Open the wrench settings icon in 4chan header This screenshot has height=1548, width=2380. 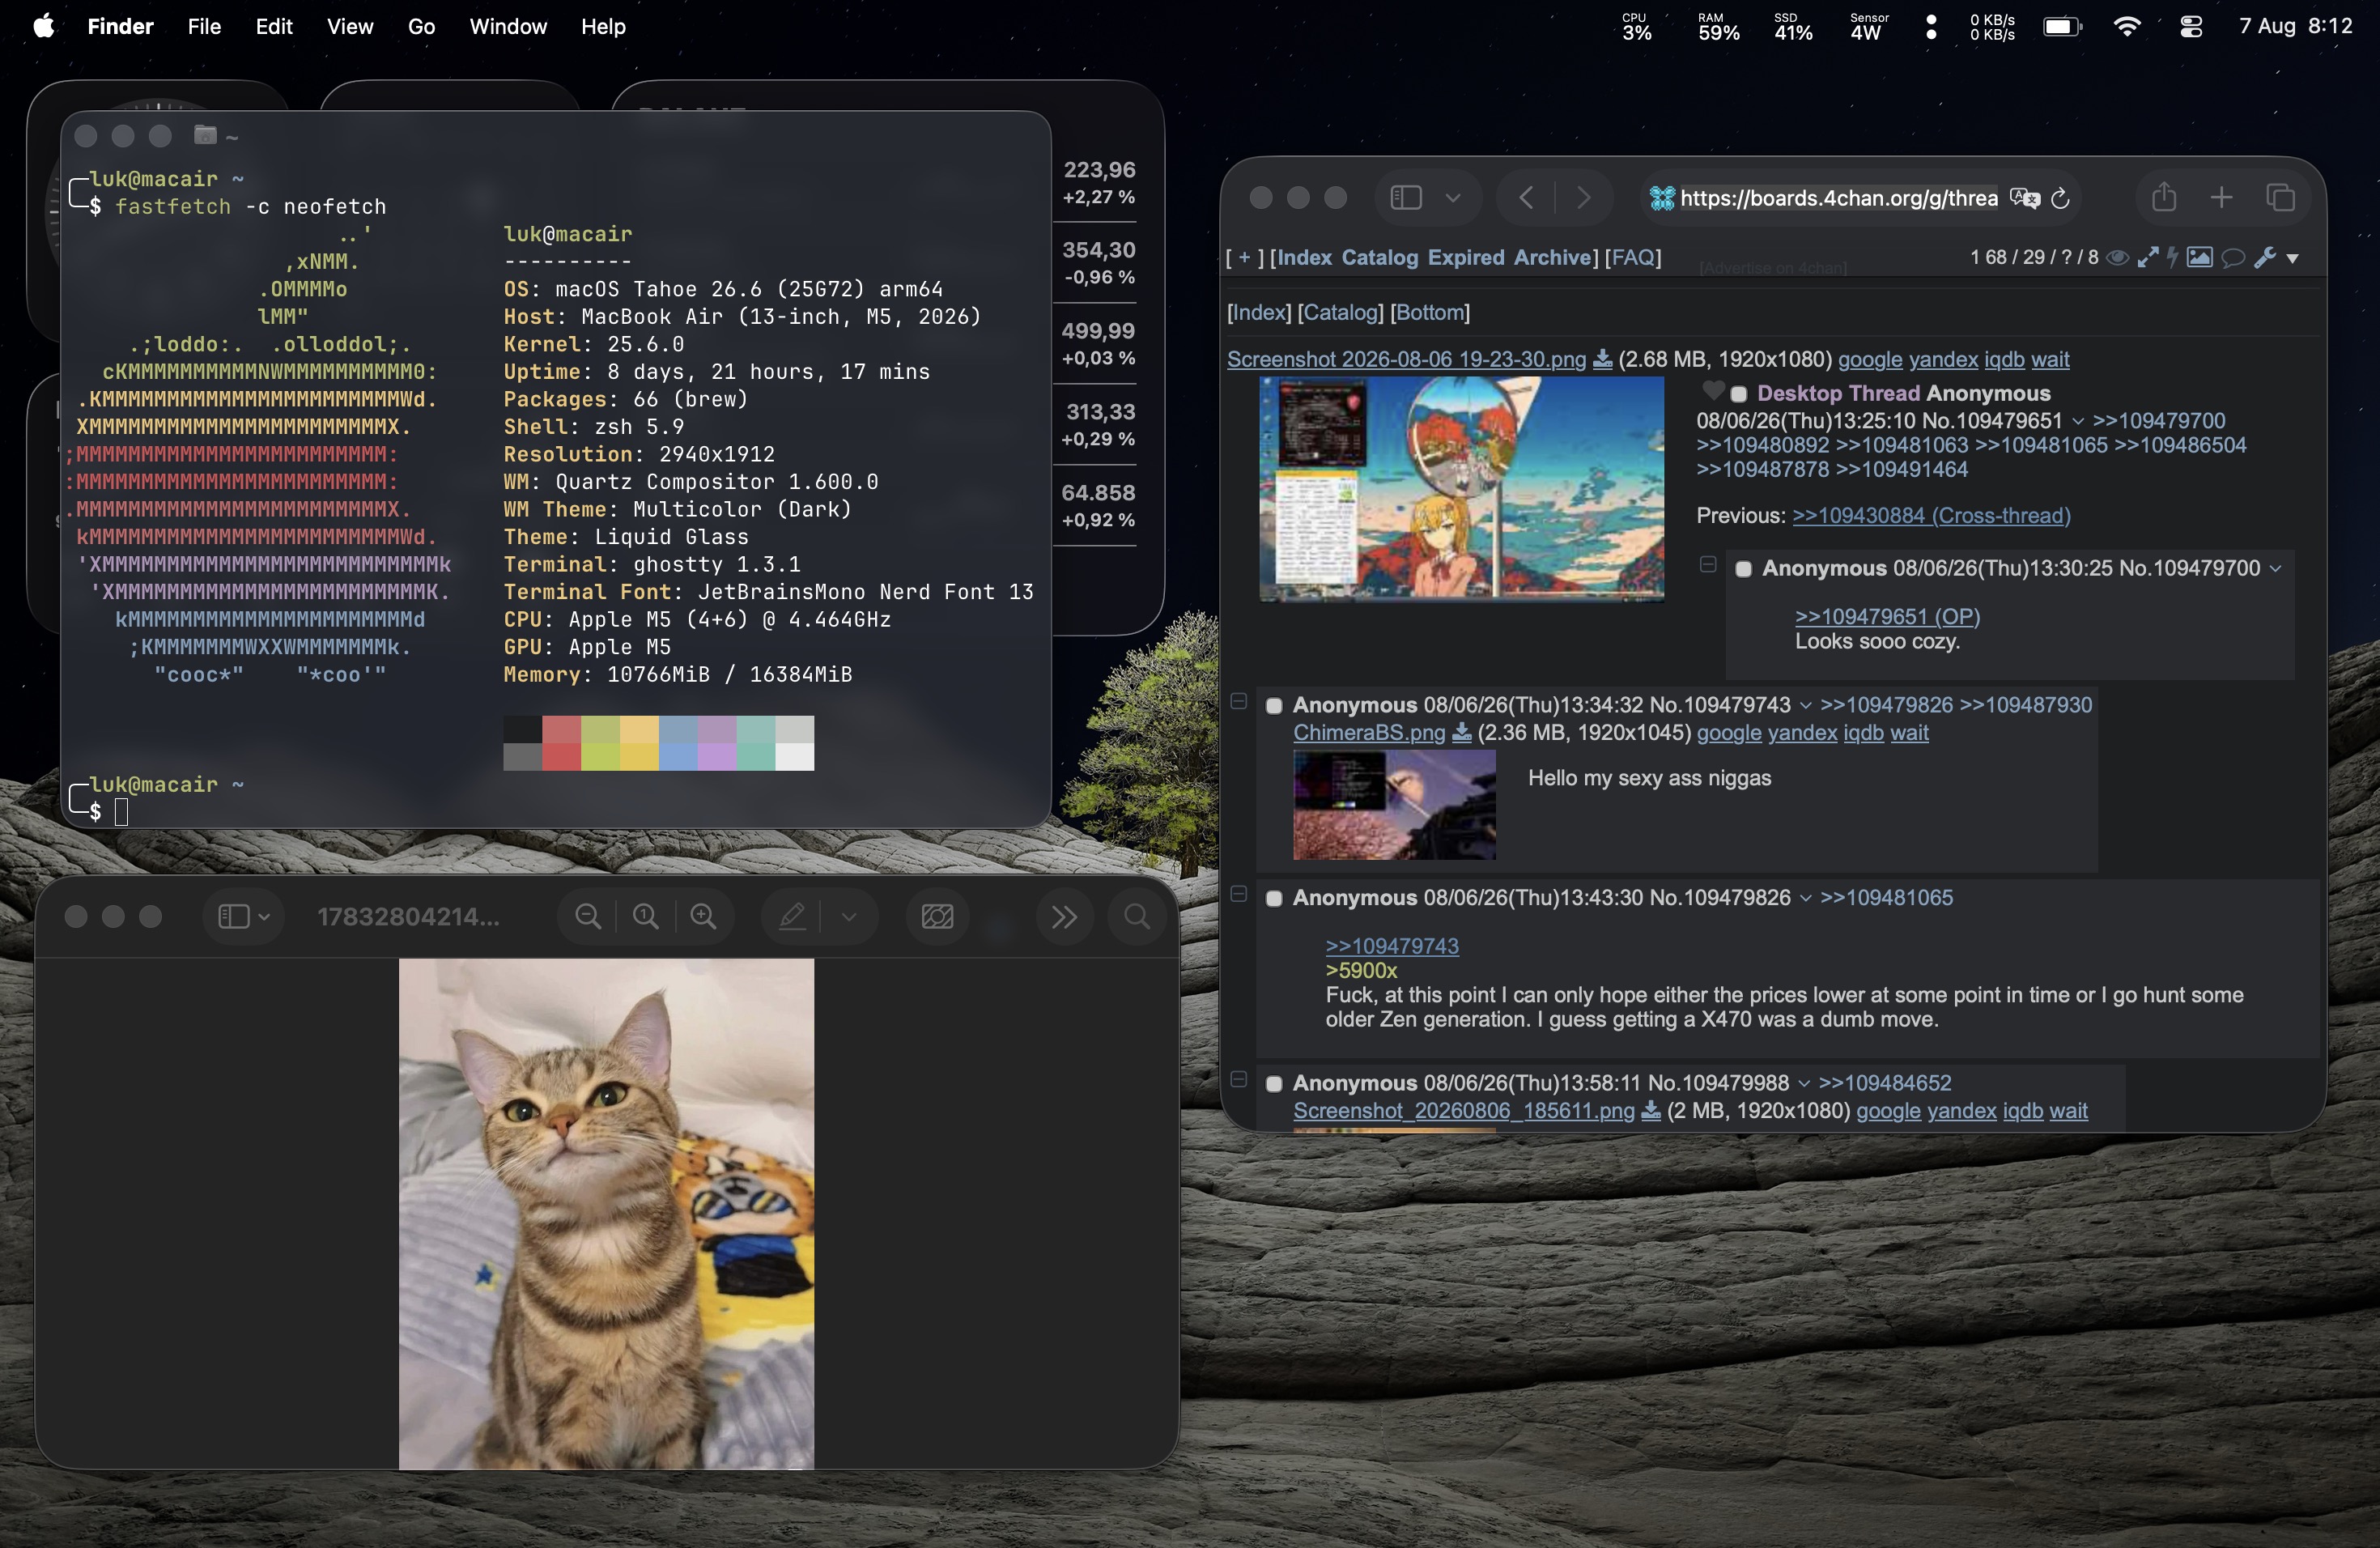tap(2265, 258)
